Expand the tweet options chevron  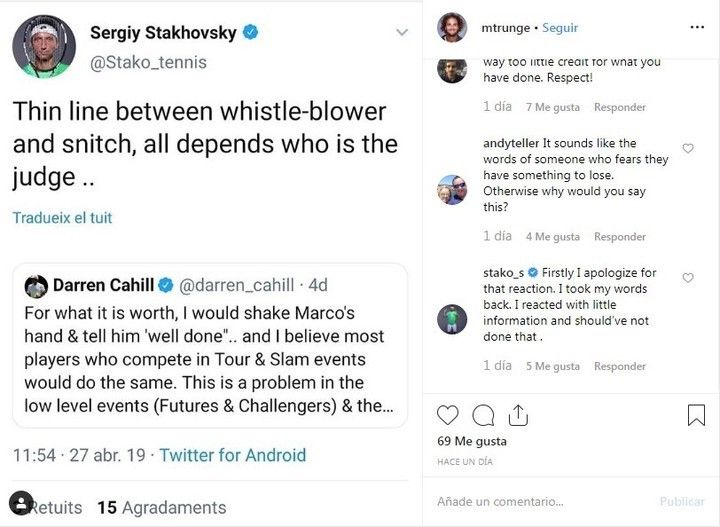click(402, 33)
